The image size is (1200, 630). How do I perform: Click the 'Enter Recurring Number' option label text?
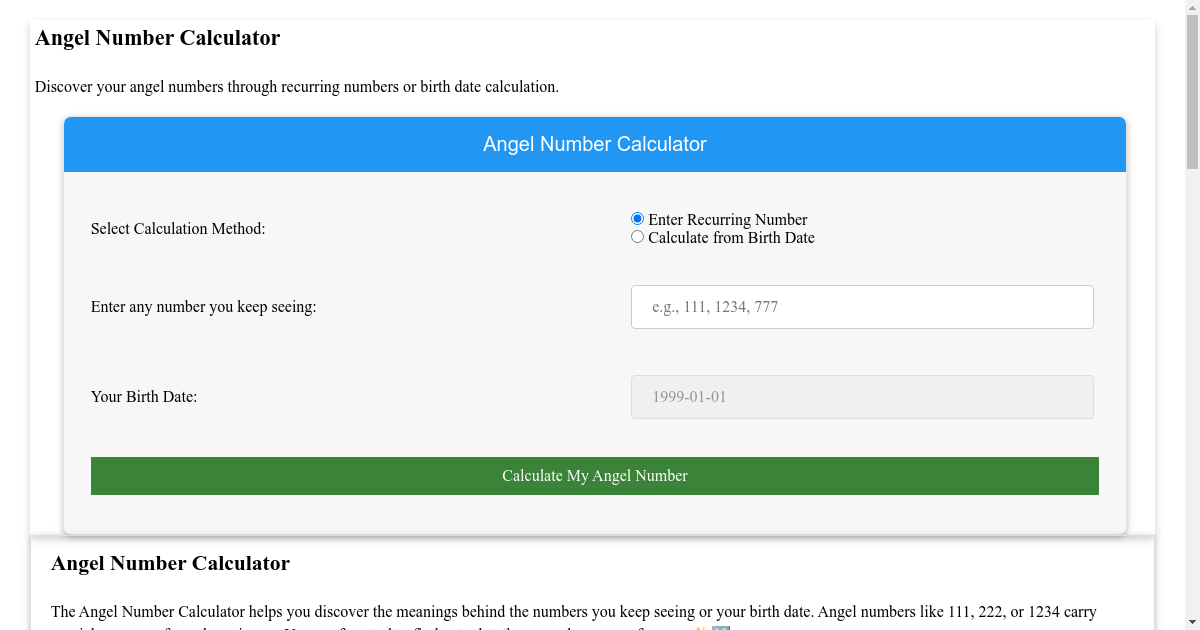(727, 220)
